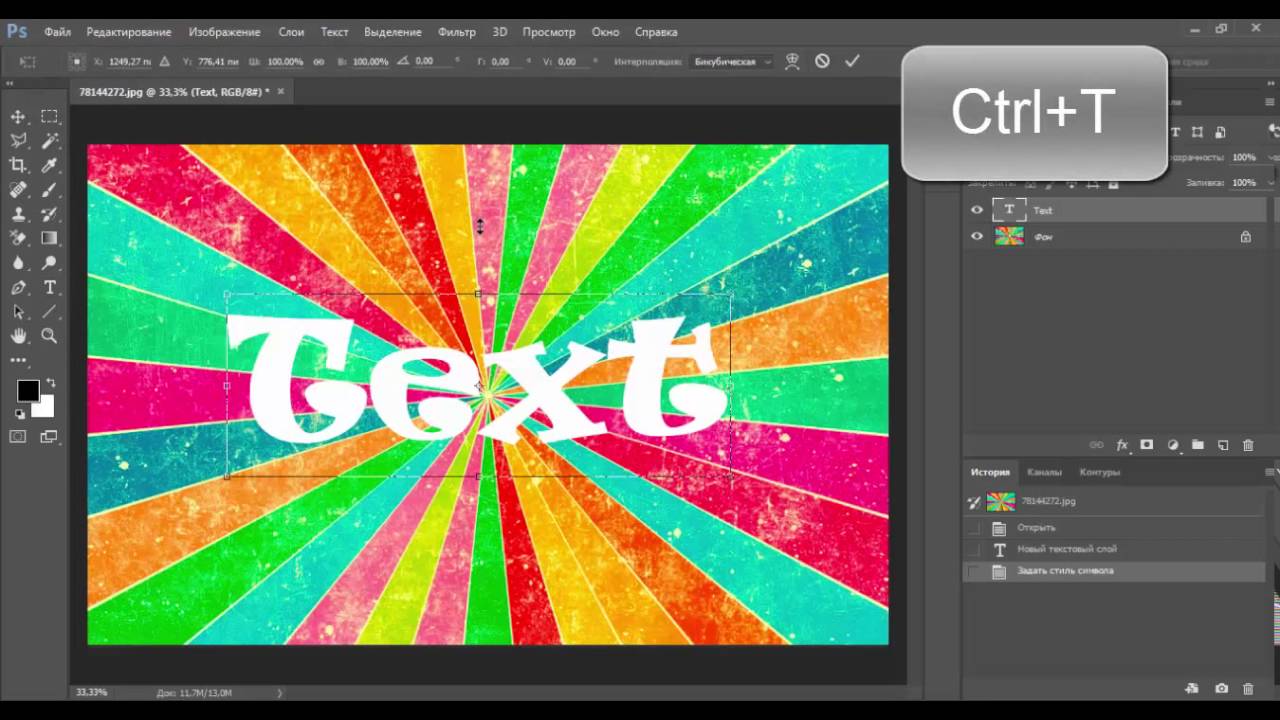Select the Polygonal Lasso tool
The width and height of the screenshot is (1280, 720).
click(18, 141)
